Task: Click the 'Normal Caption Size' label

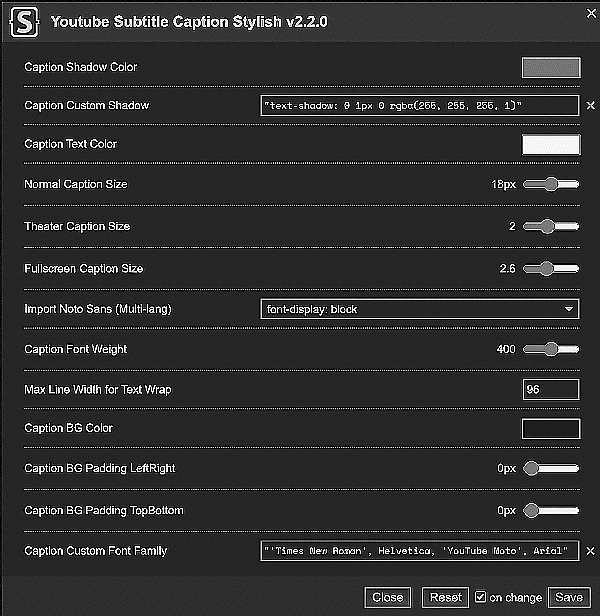Action: [x=76, y=184]
